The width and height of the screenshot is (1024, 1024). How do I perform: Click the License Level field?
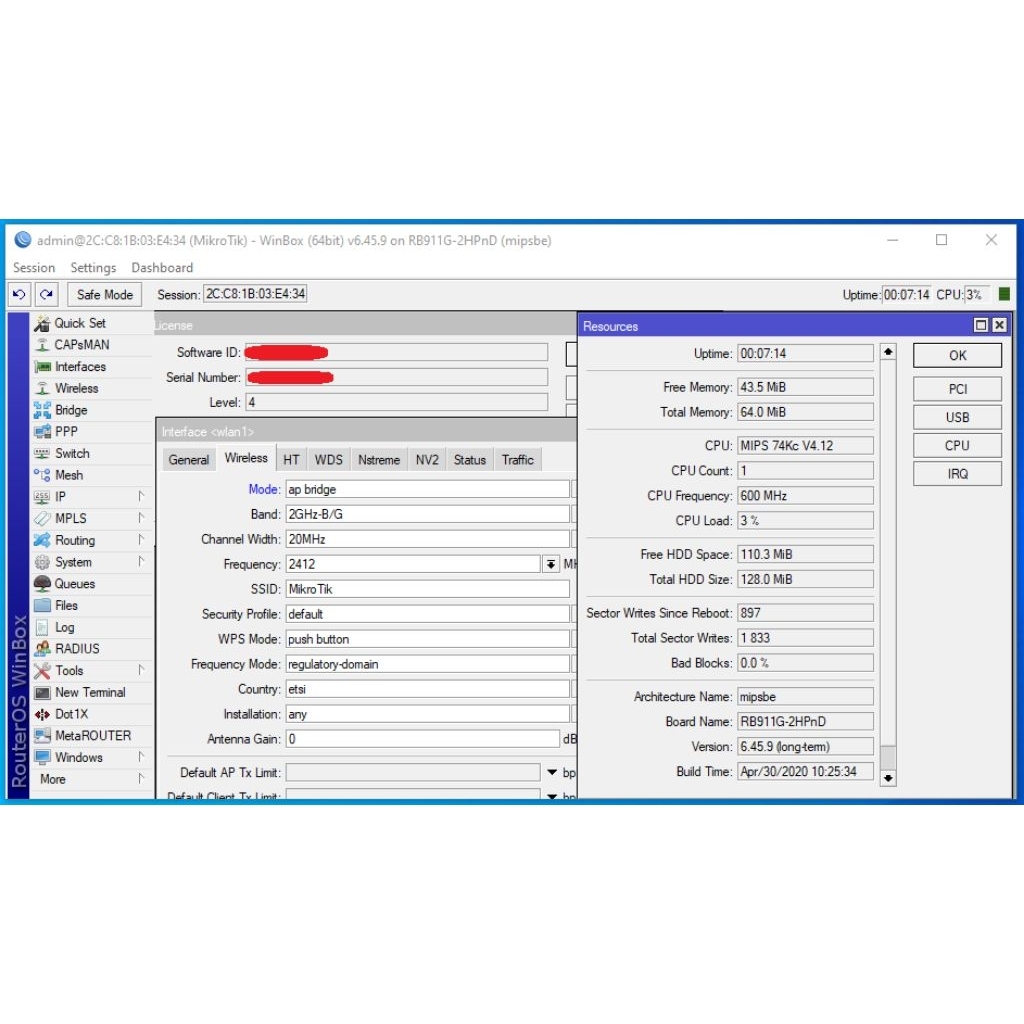pyautogui.click(x=396, y=402)
